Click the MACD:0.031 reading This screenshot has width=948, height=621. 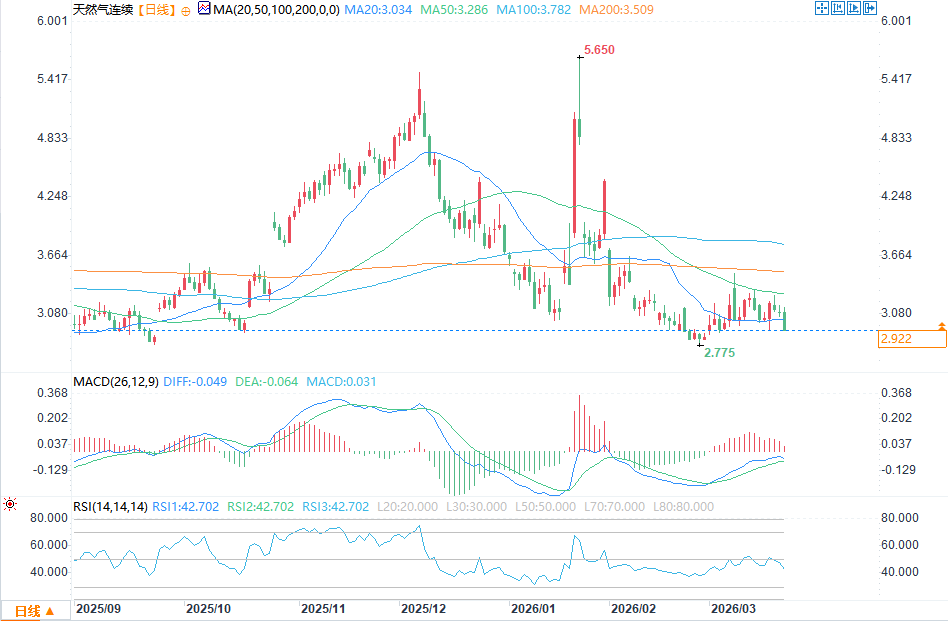point(342,382)
